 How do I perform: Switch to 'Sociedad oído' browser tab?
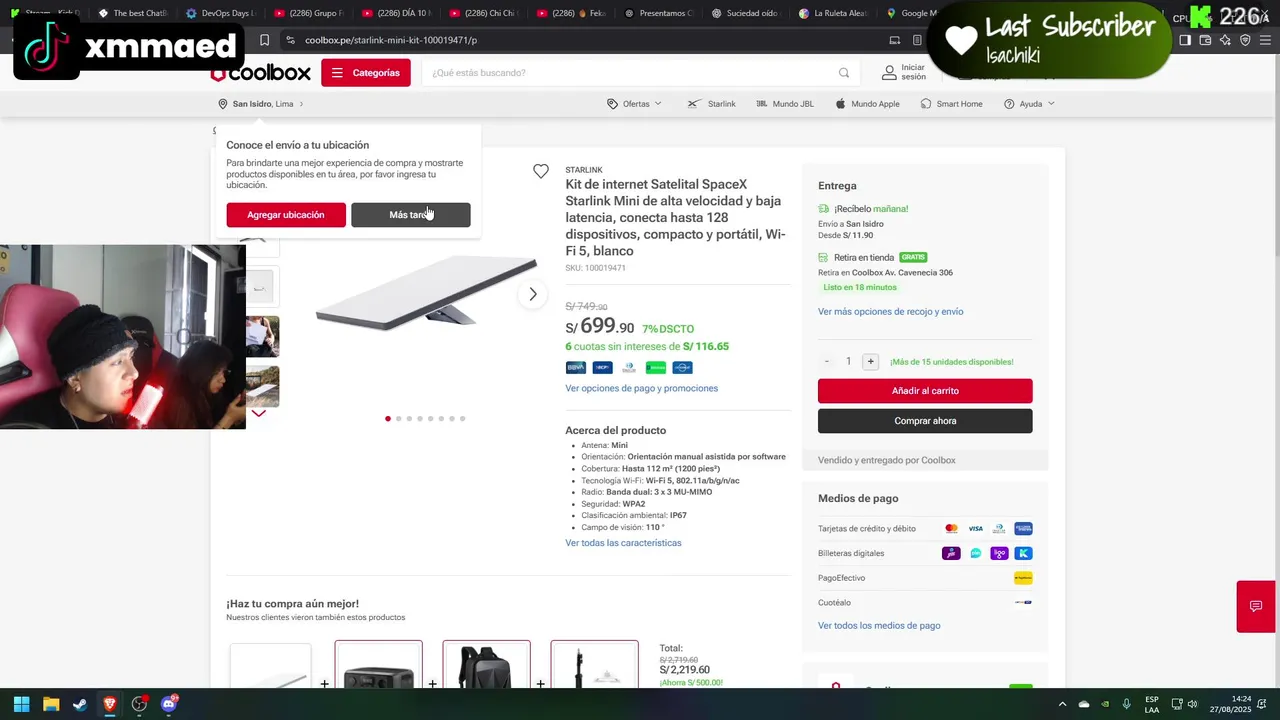tap(746, 13)
